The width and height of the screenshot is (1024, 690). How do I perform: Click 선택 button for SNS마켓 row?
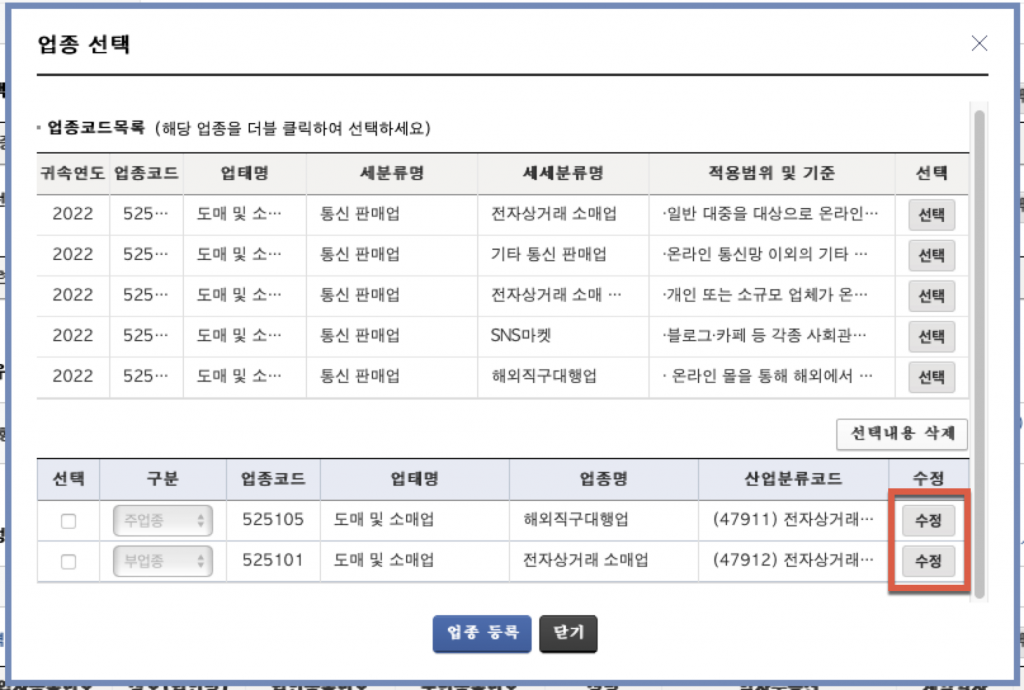pos(931,336)
